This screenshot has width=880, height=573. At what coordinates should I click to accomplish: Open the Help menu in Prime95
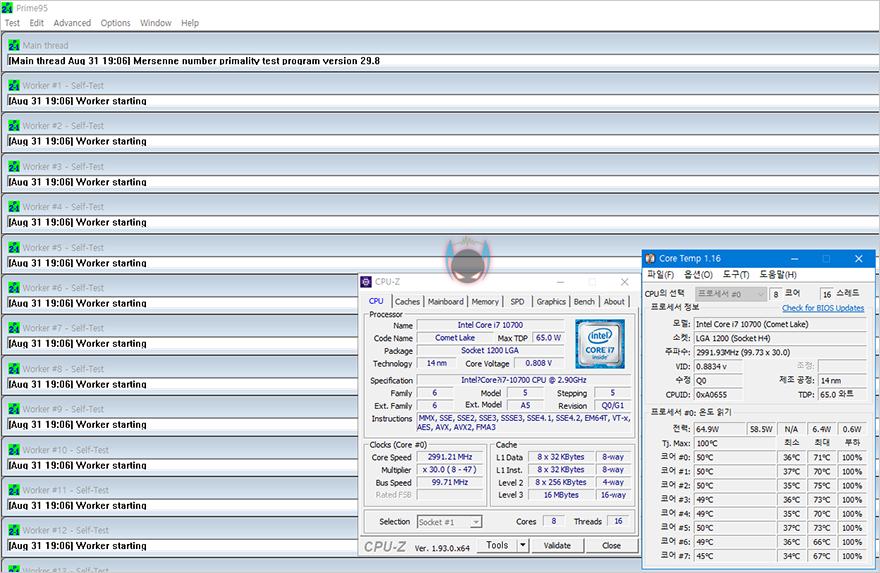pos(190,23)
